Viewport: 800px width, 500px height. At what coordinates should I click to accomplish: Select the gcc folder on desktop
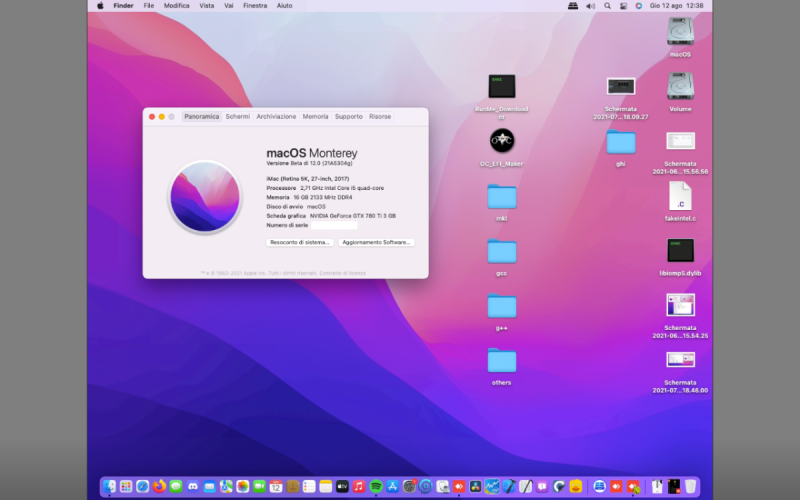[x=501, y=251]
